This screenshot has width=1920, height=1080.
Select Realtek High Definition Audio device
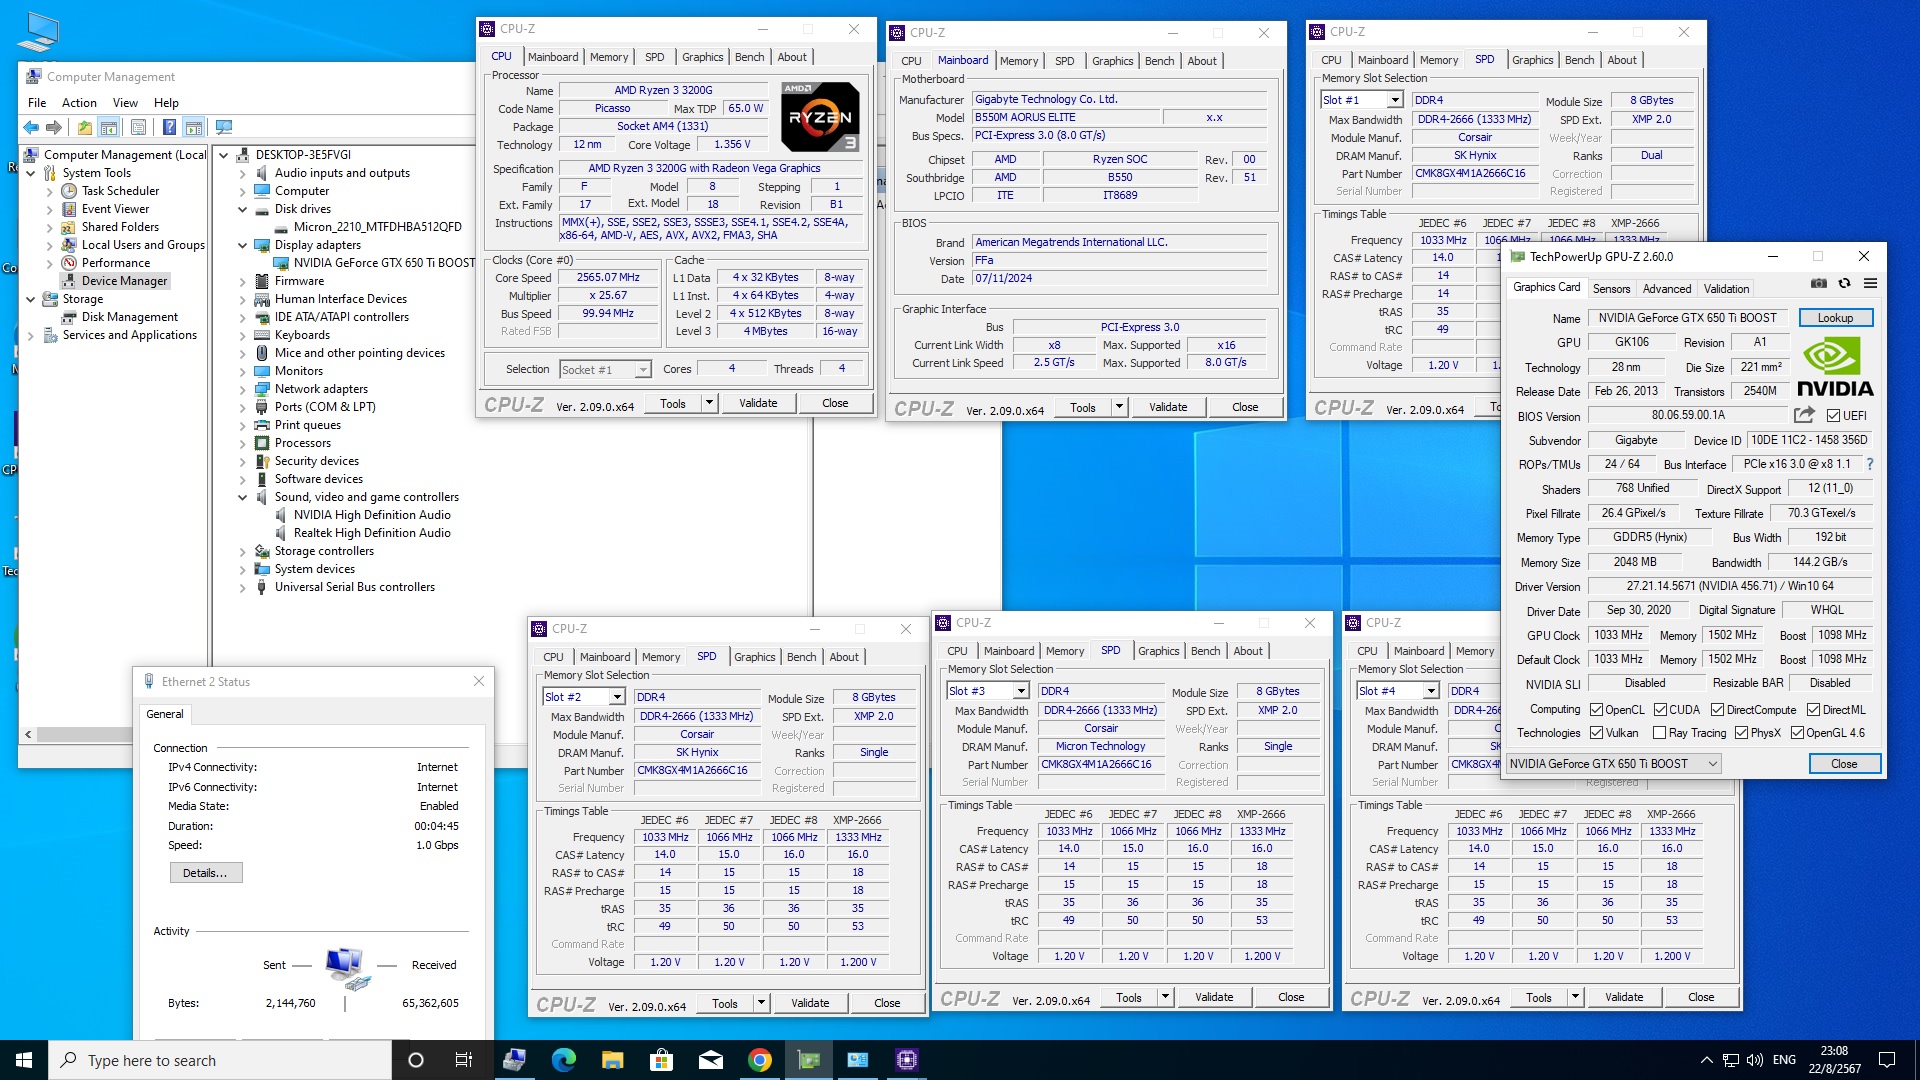tap(372, 533)
